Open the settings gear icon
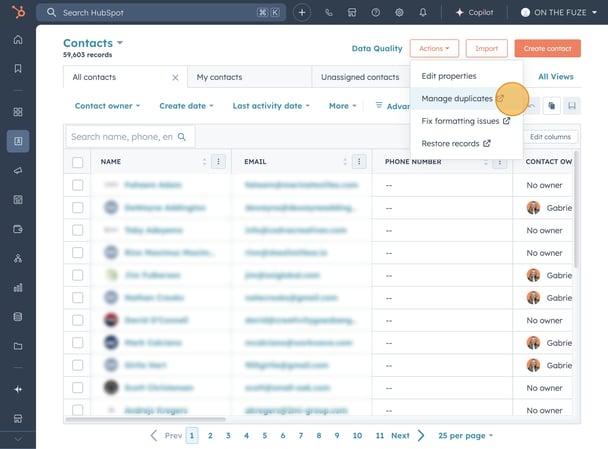 pyautogui.click(x=399, y=12)
